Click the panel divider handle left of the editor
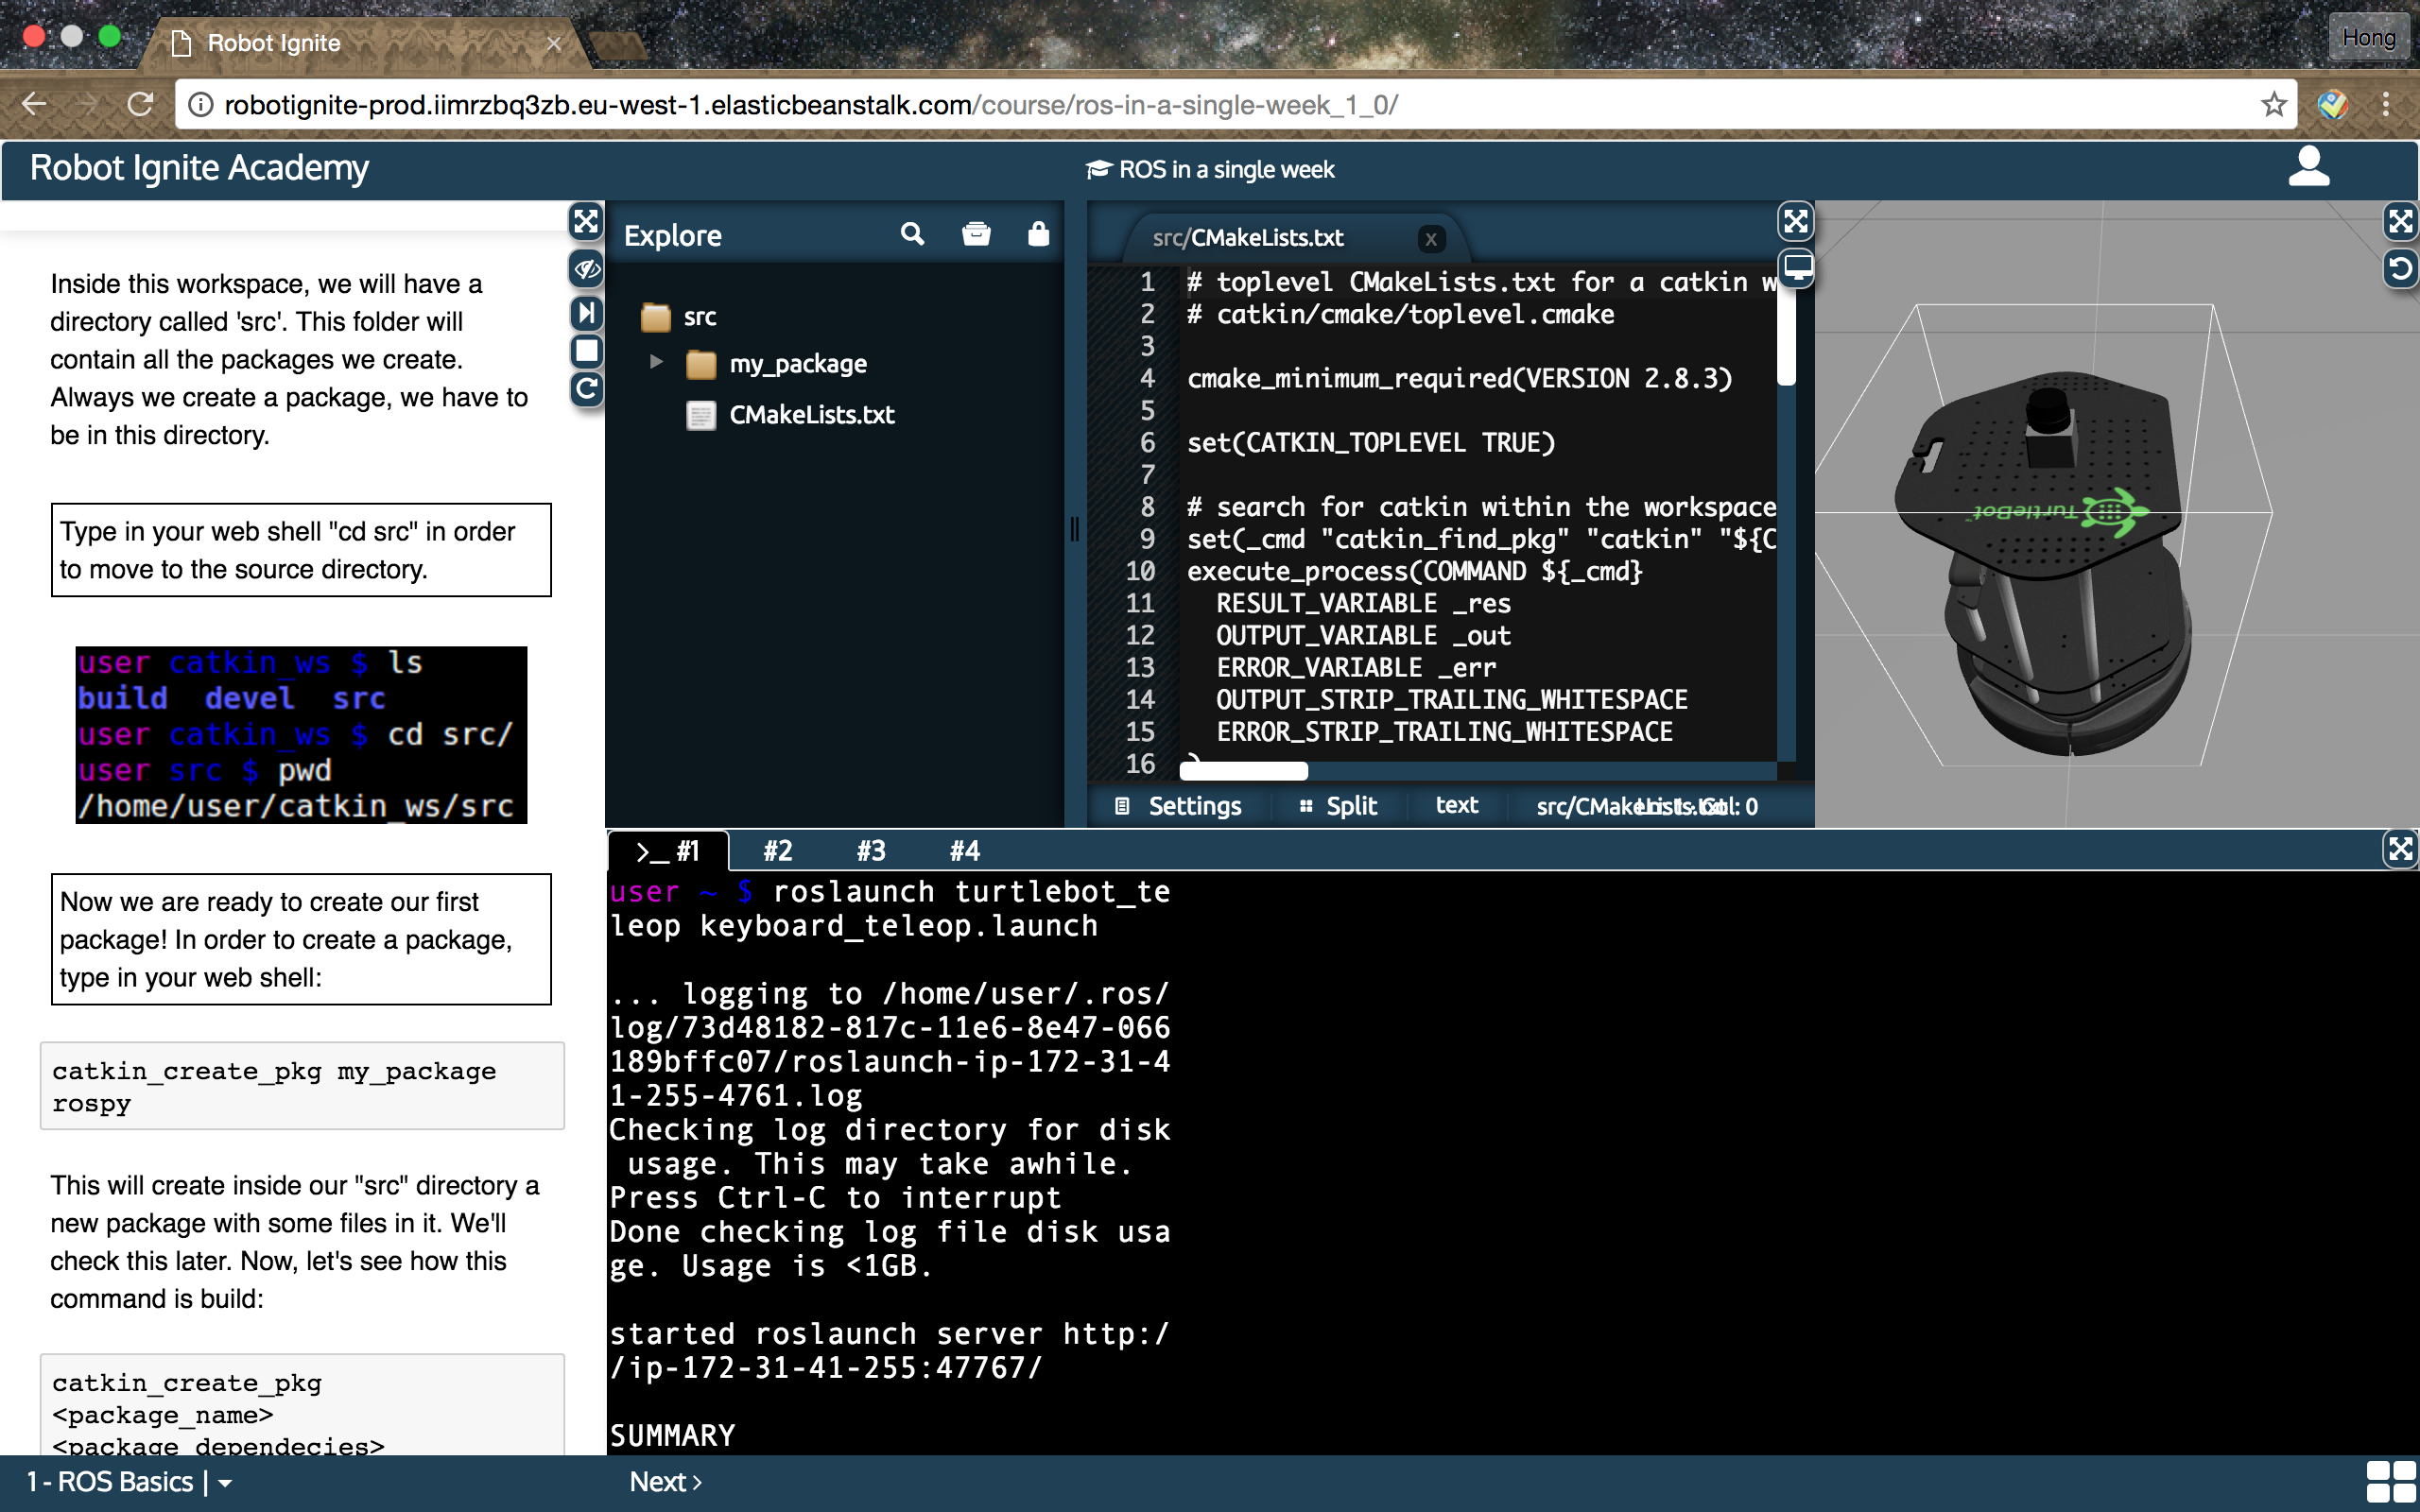The height and width of the screenshot is (1512, 2420). tap(1075, 528)
